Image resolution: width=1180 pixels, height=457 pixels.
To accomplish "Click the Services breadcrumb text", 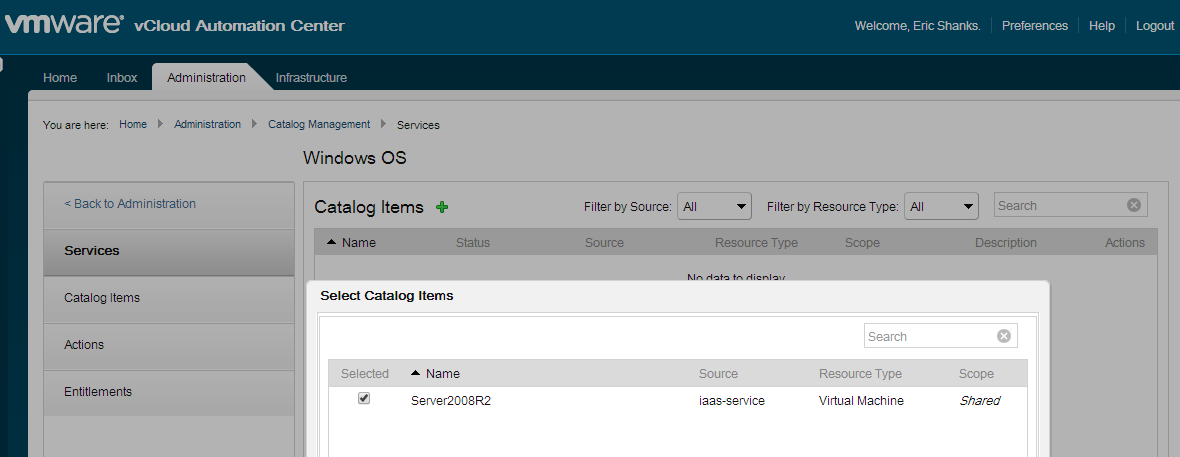I will coord(418,125).
